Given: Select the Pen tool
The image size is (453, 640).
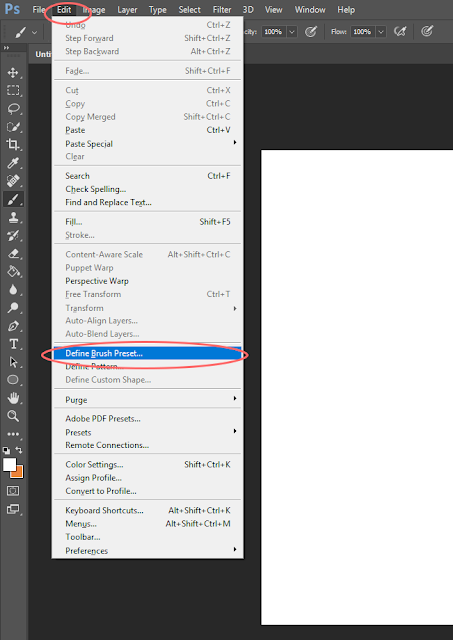Looking at the screenshot, I should 13,326.
